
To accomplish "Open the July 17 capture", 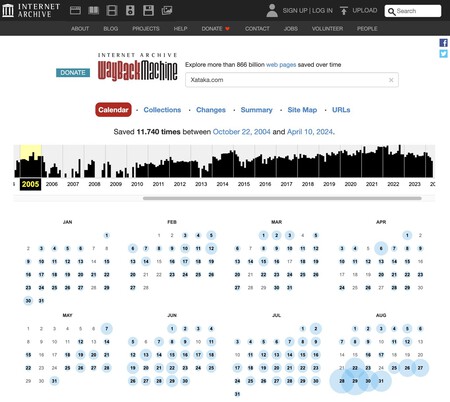I will (237, 368).
